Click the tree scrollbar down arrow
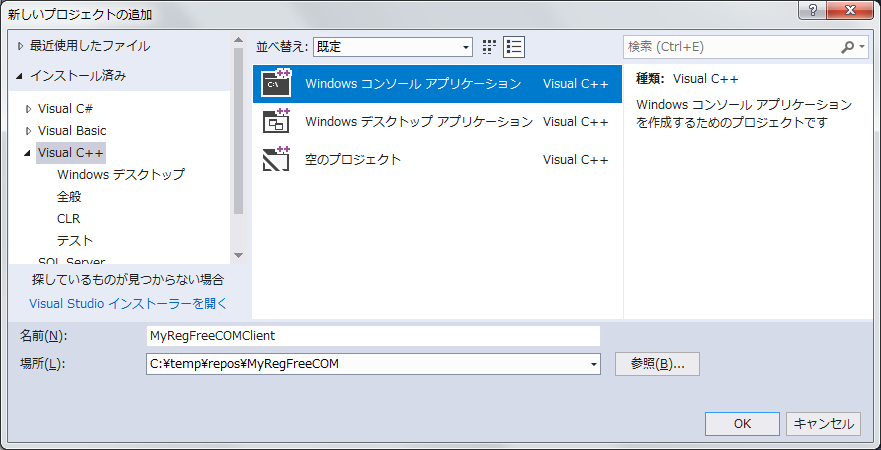Image resolution: width=881 pixels, height=450 pixels. pos(238,256)
